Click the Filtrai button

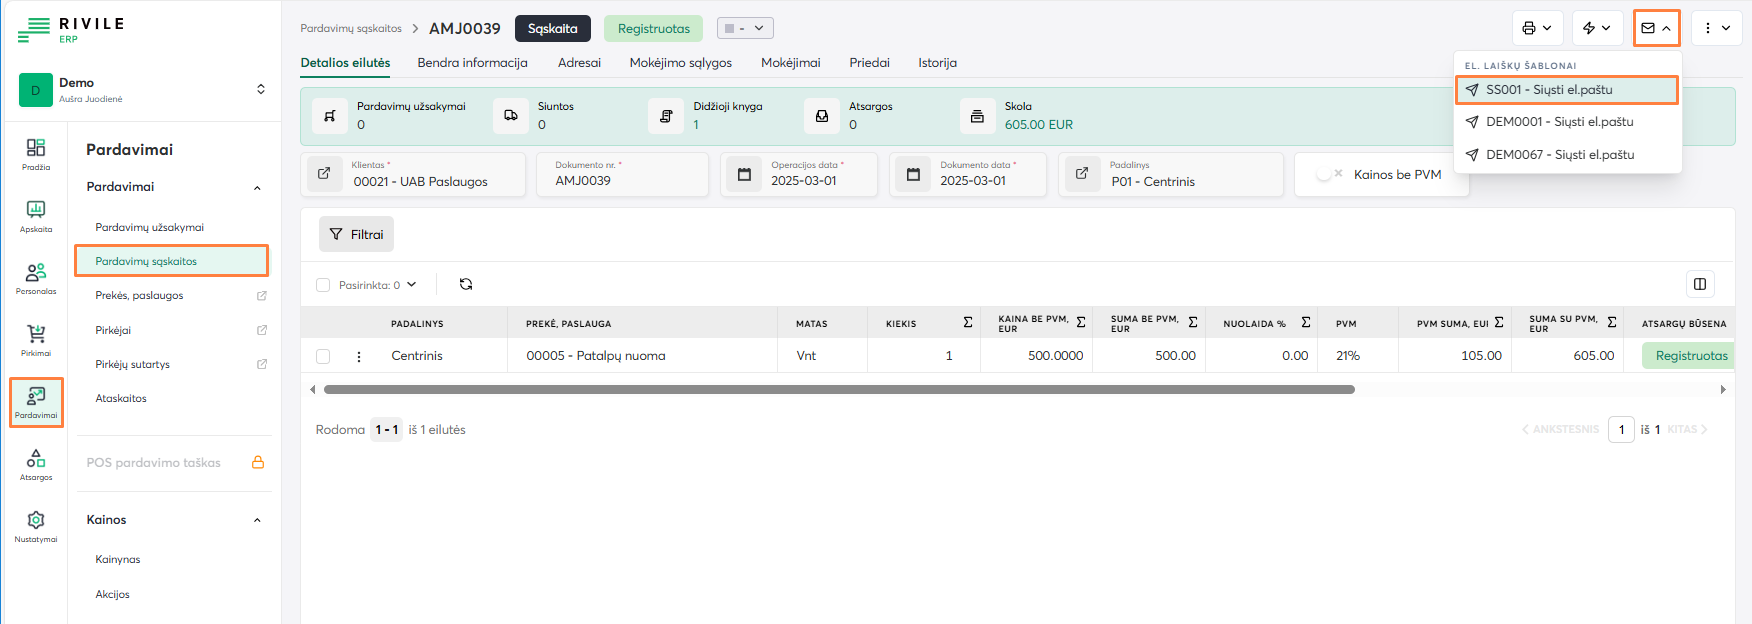point(356,234)
